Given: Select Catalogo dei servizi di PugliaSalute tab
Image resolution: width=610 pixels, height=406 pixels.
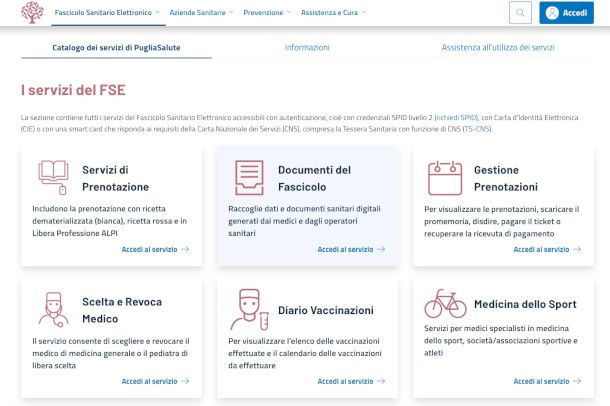Looking at the screenshot, I should click(x=116, y=47).
